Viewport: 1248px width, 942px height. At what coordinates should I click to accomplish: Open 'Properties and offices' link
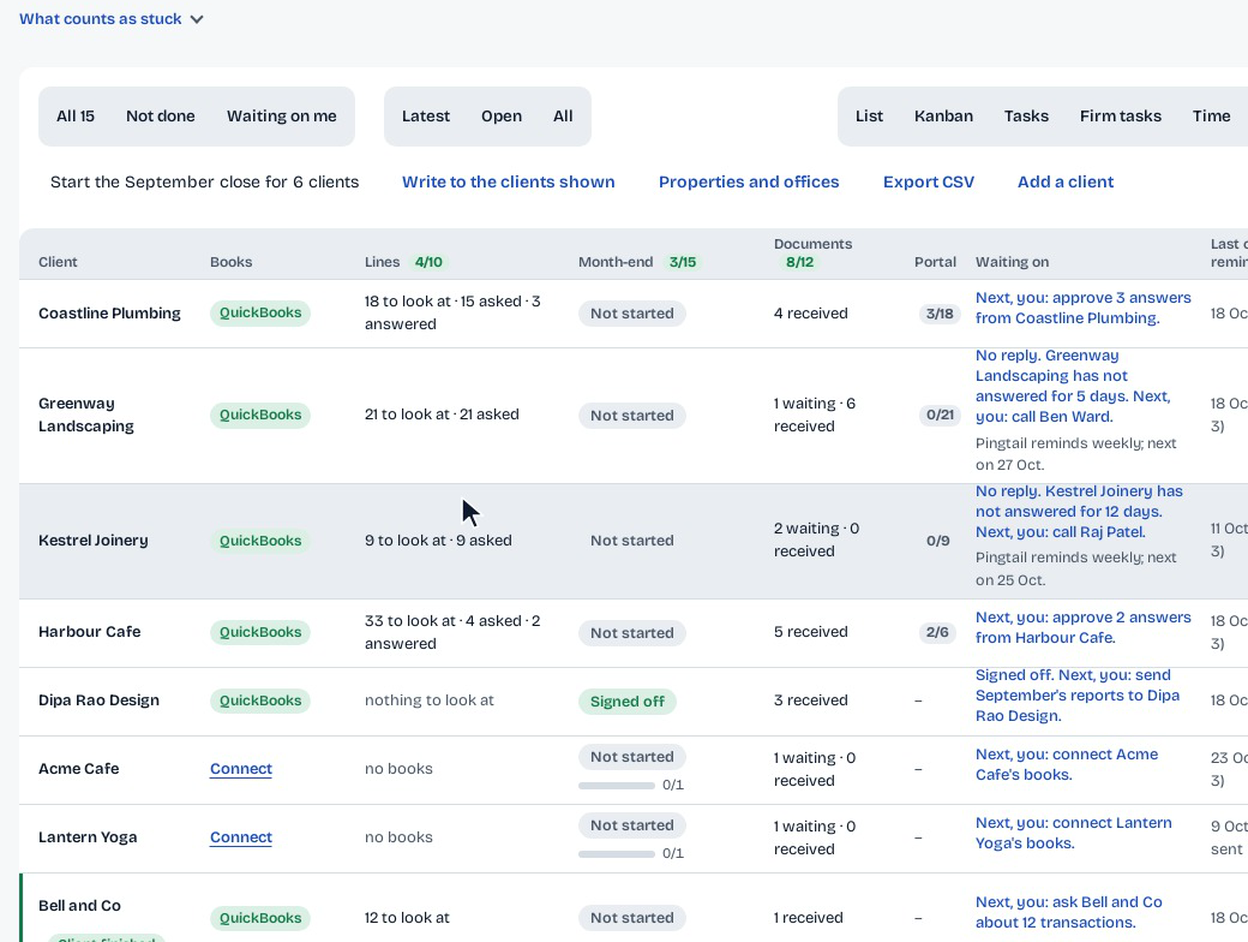click(x=749, y=182)
